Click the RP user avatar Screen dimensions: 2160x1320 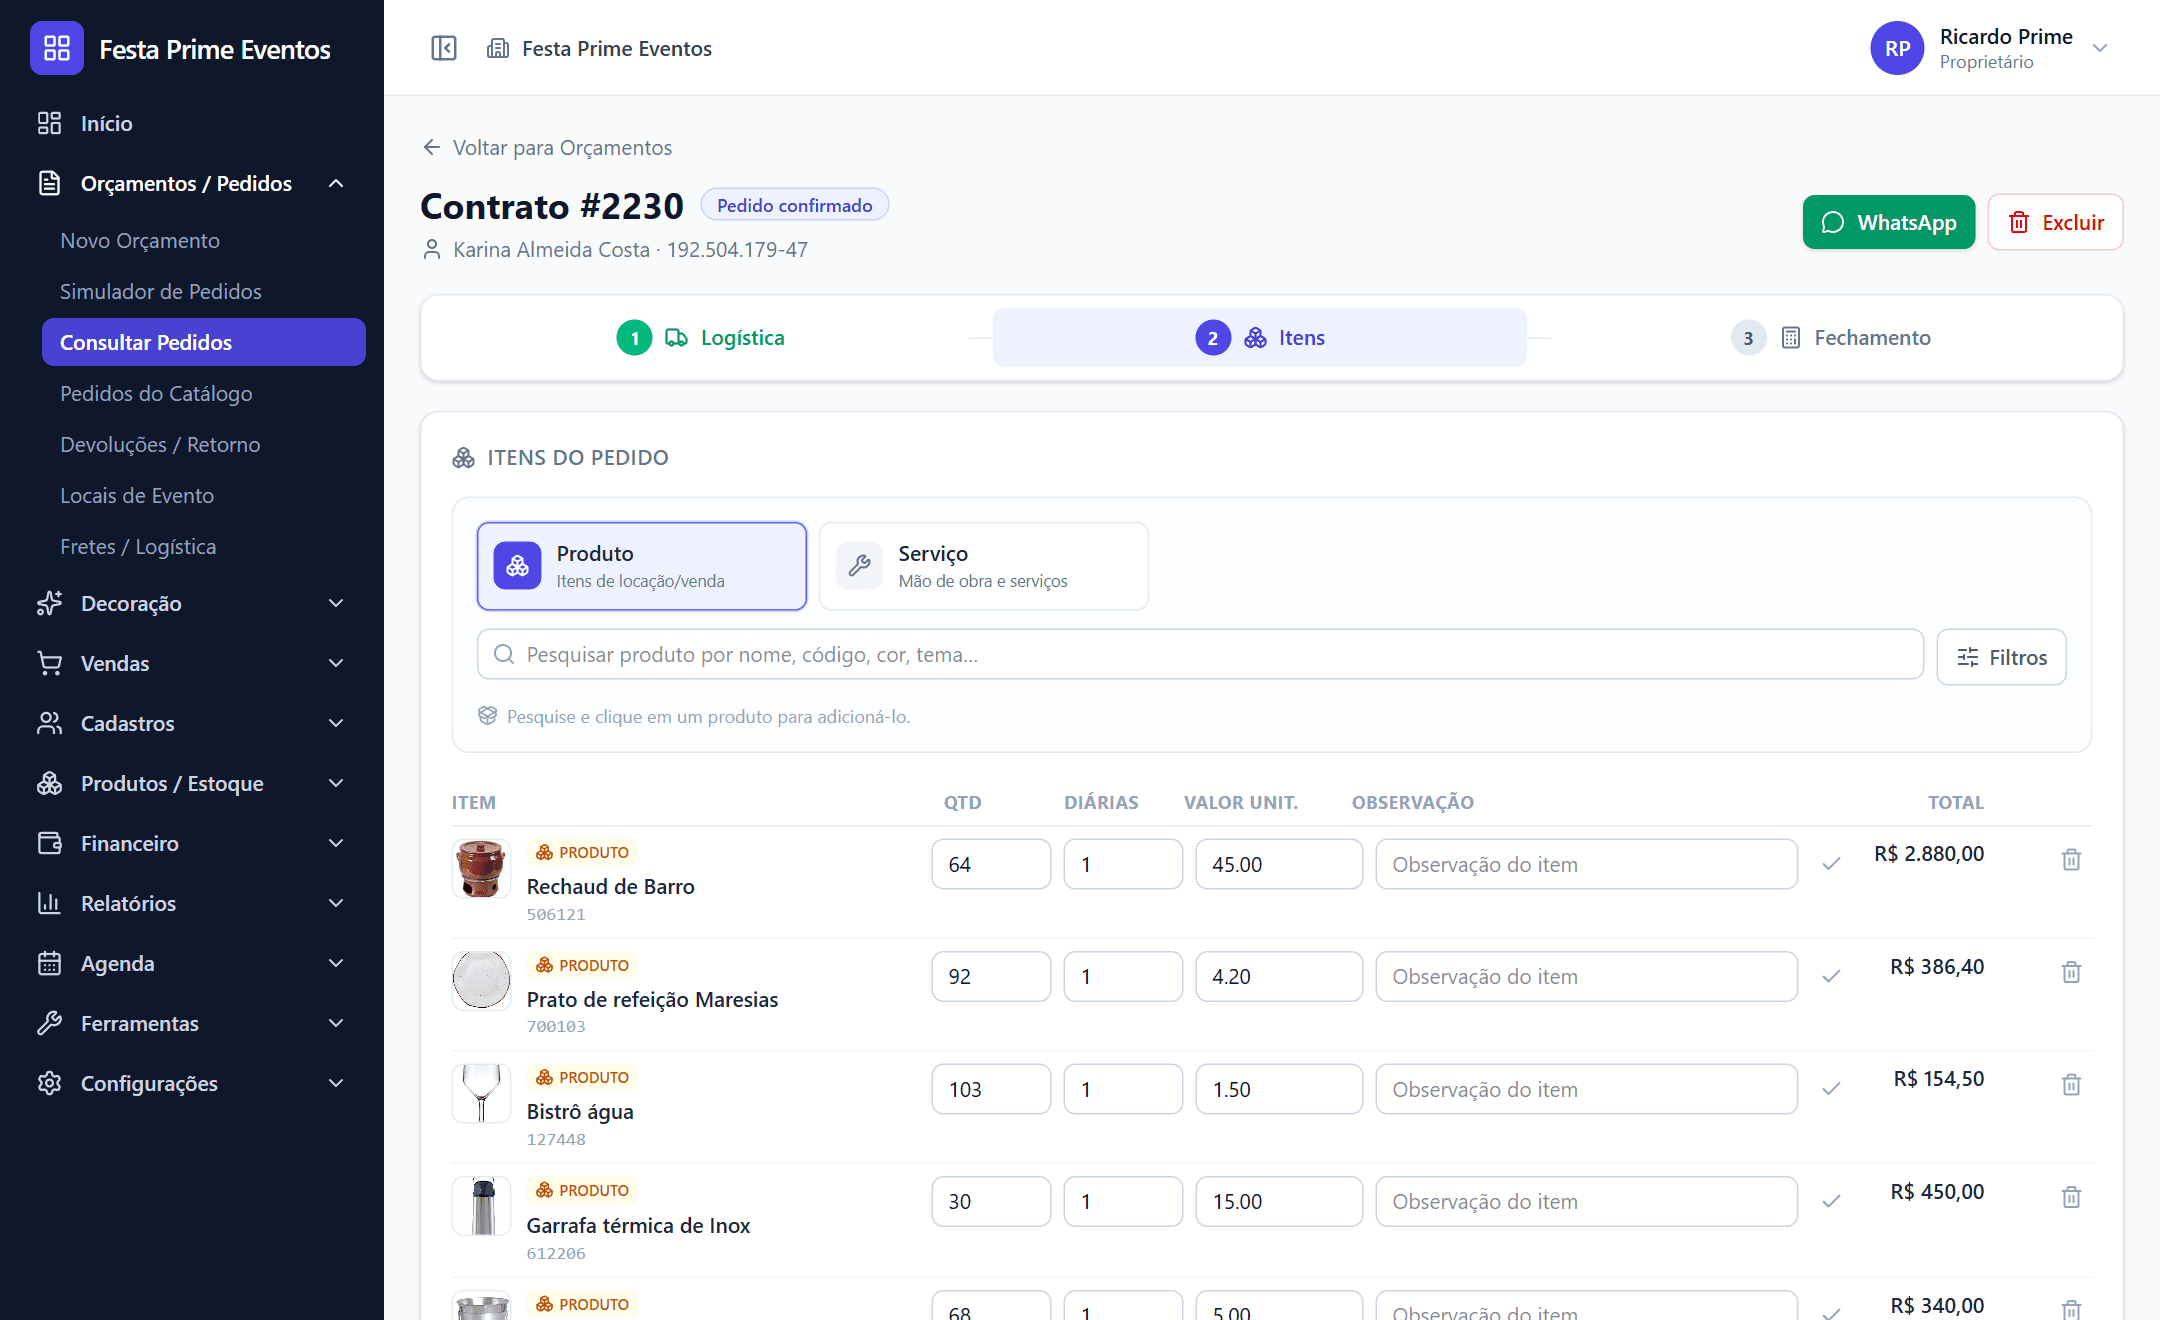(x=1897, y=48)
